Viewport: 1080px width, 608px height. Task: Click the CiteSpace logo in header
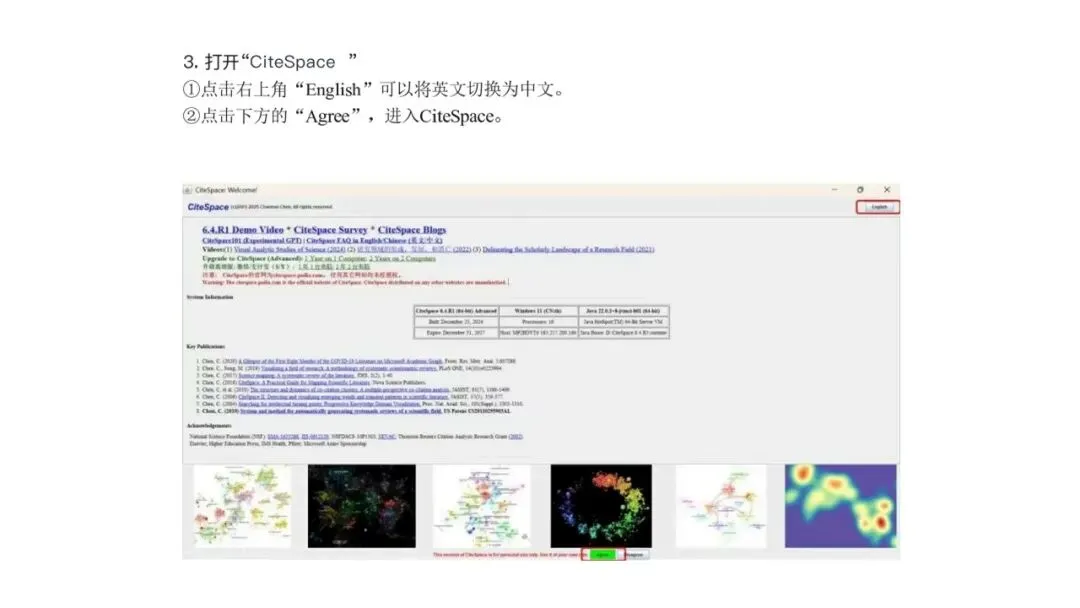click(208, 207)
